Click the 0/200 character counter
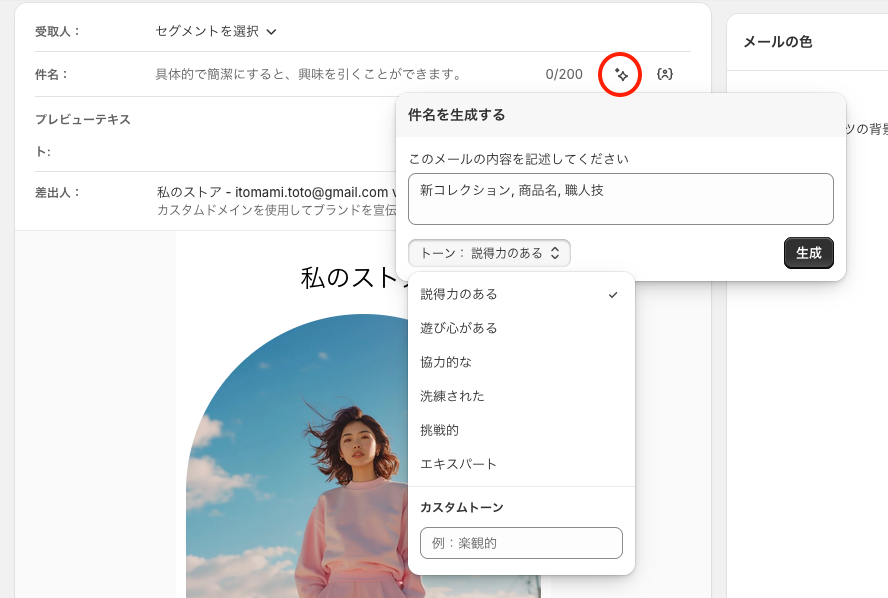888x598 pixels. (564, 74)
